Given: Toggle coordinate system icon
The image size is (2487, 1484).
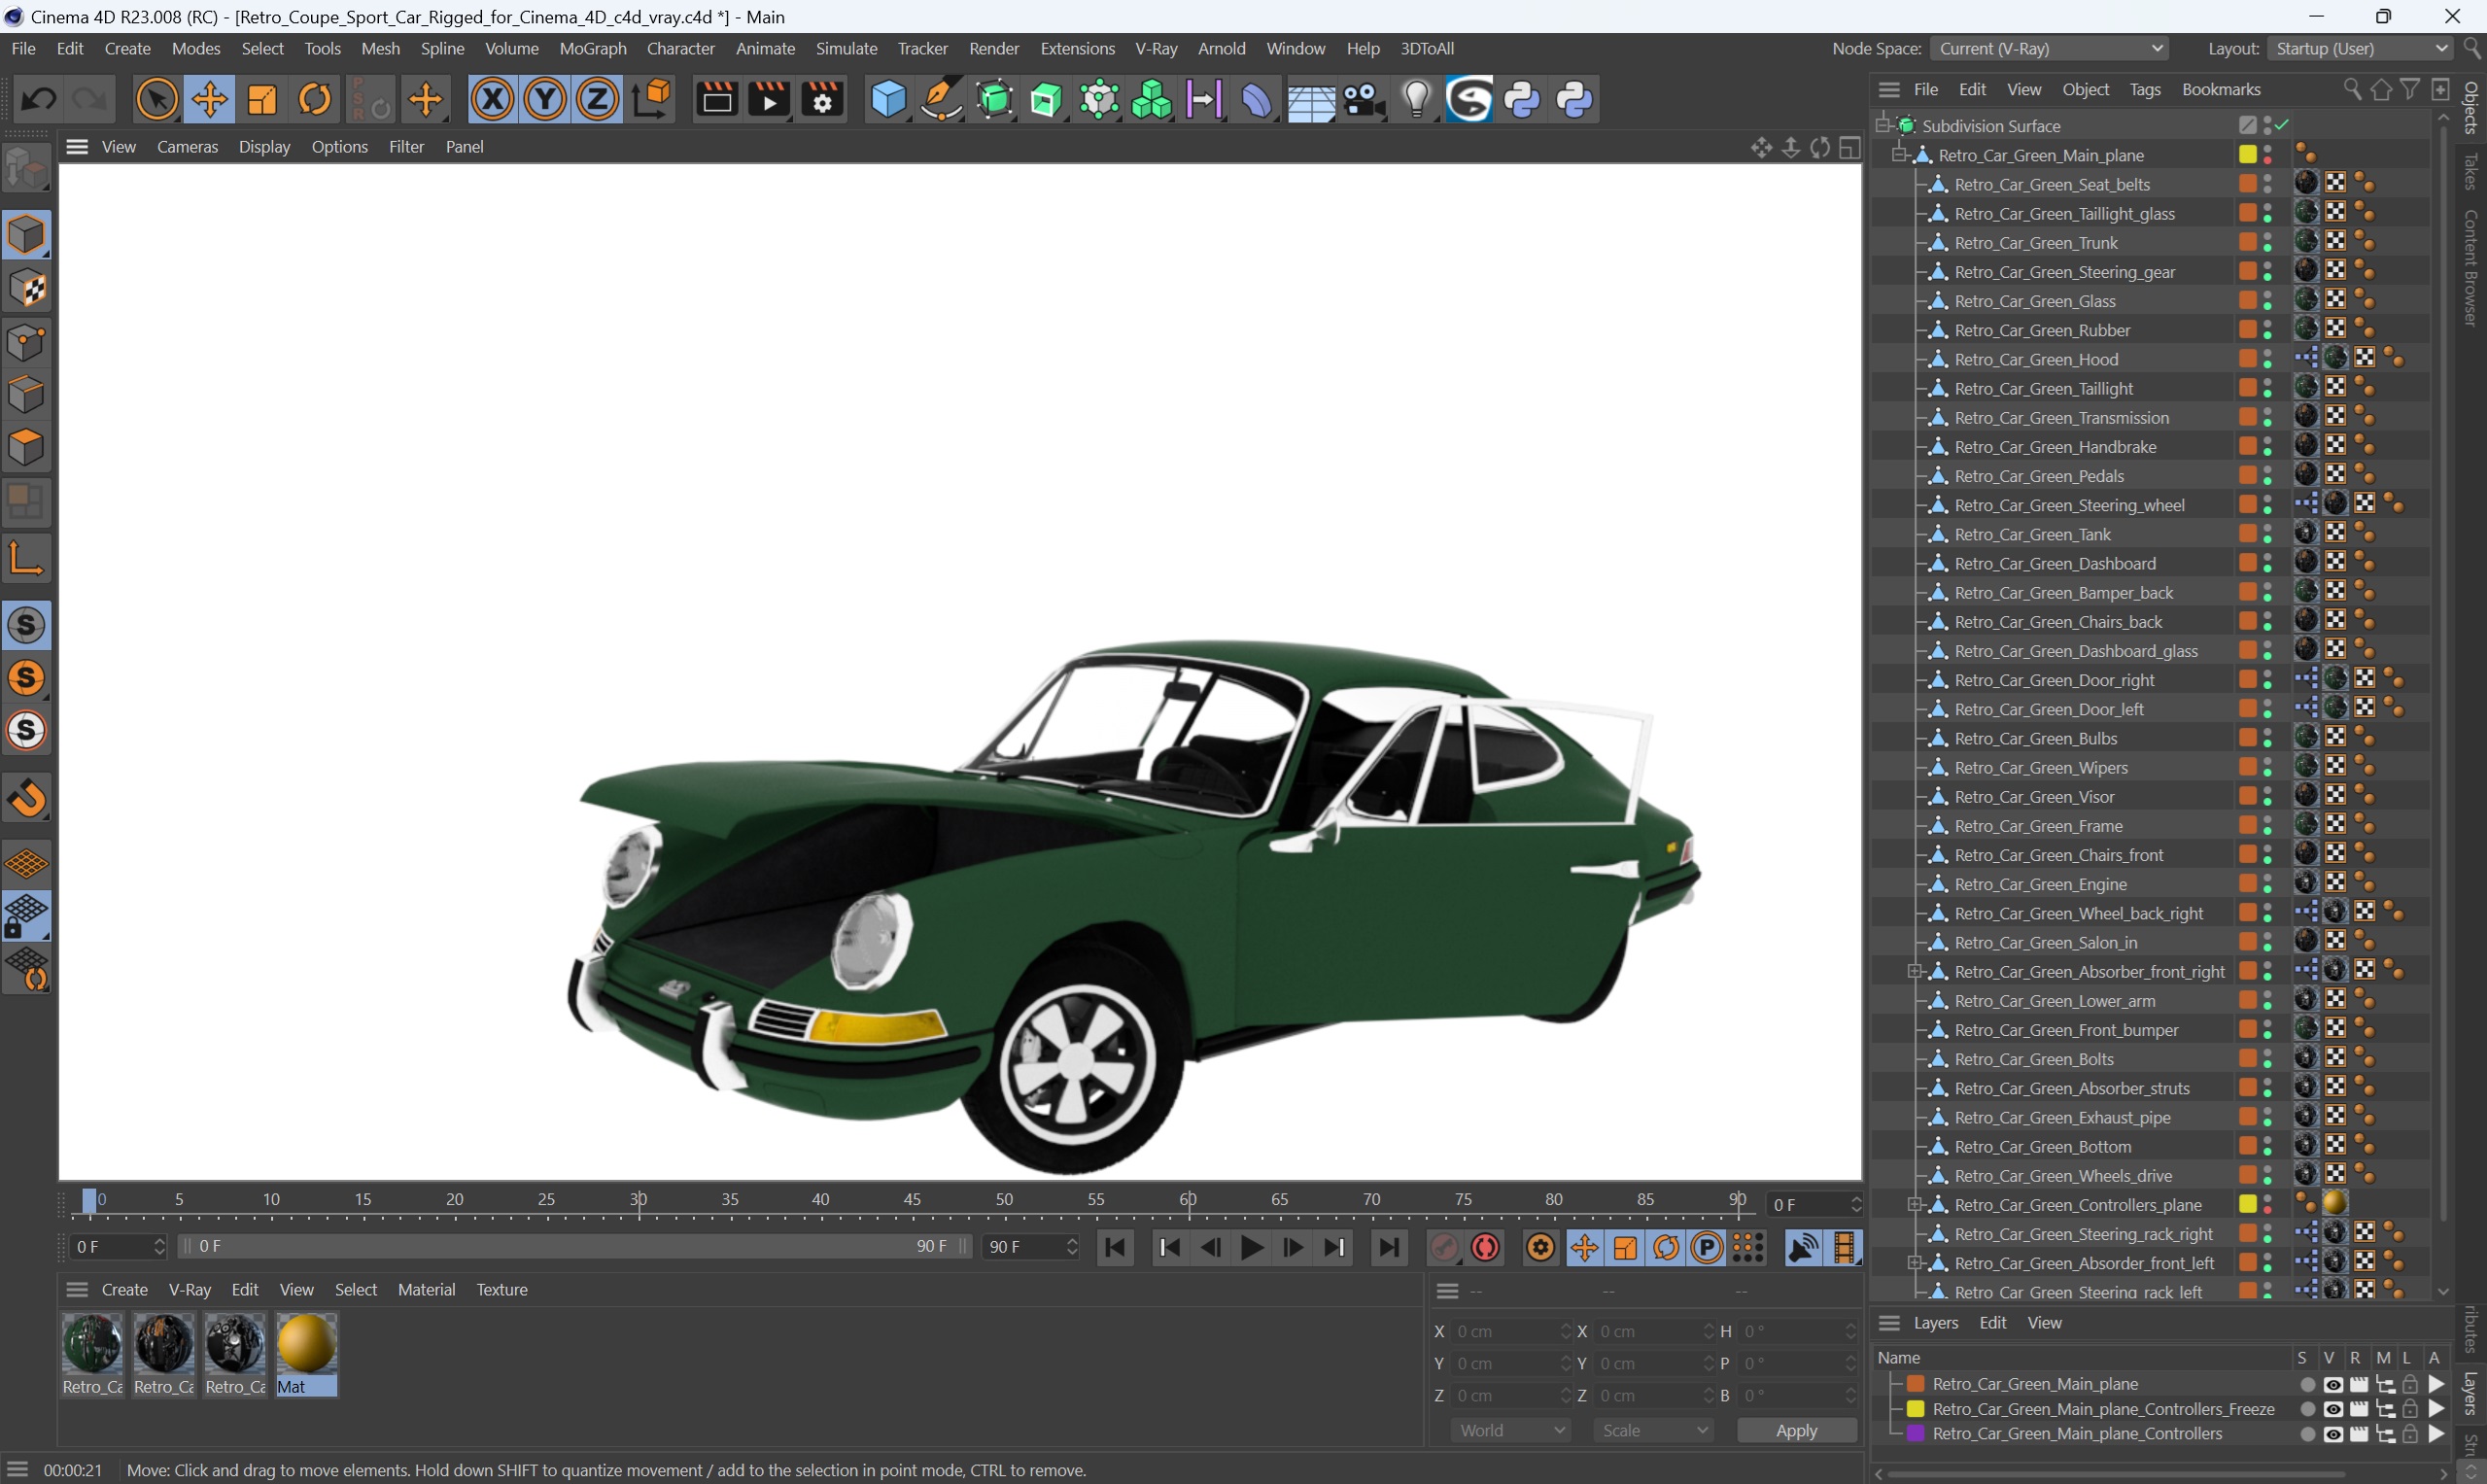Looking at the screenshot, I should point(652,100).
